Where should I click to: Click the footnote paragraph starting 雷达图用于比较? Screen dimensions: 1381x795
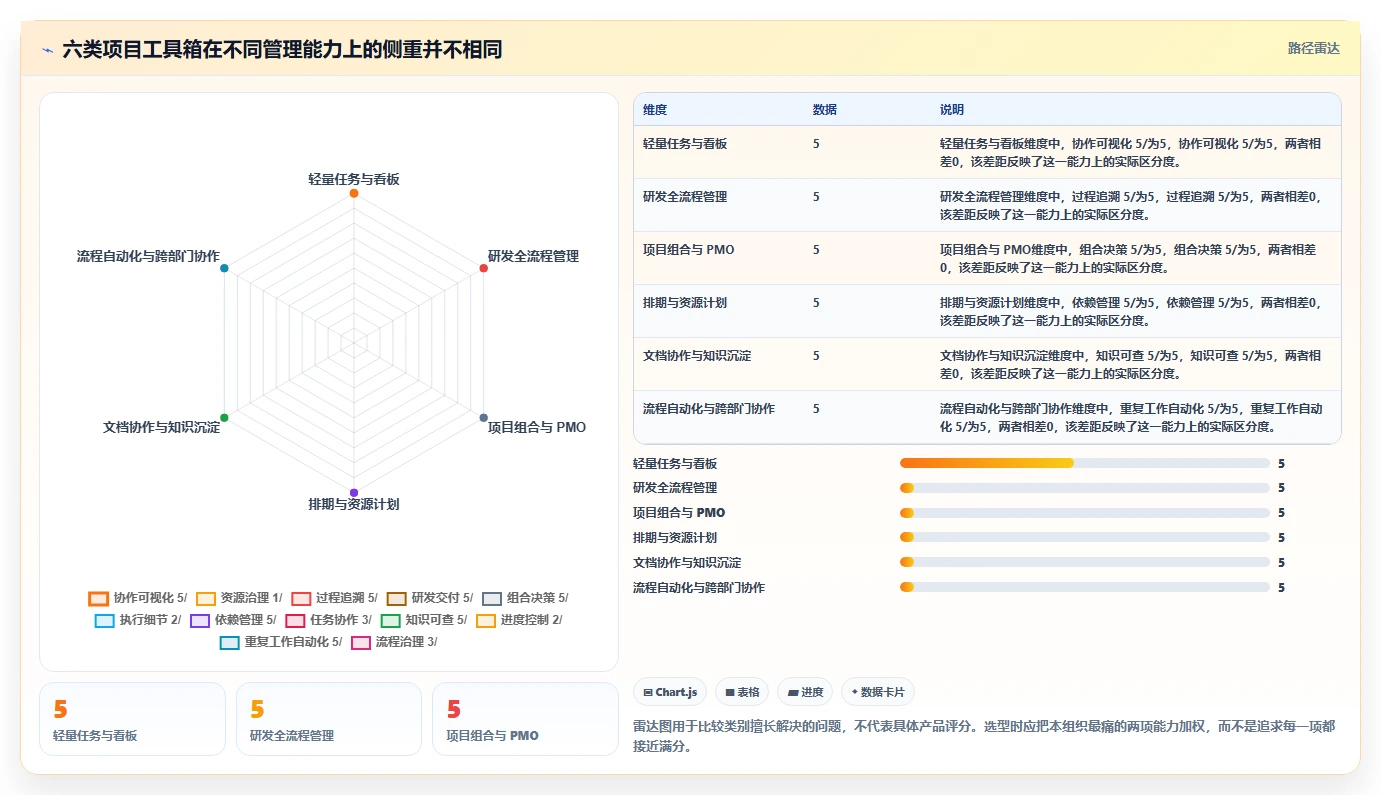[x=984, y=736]
